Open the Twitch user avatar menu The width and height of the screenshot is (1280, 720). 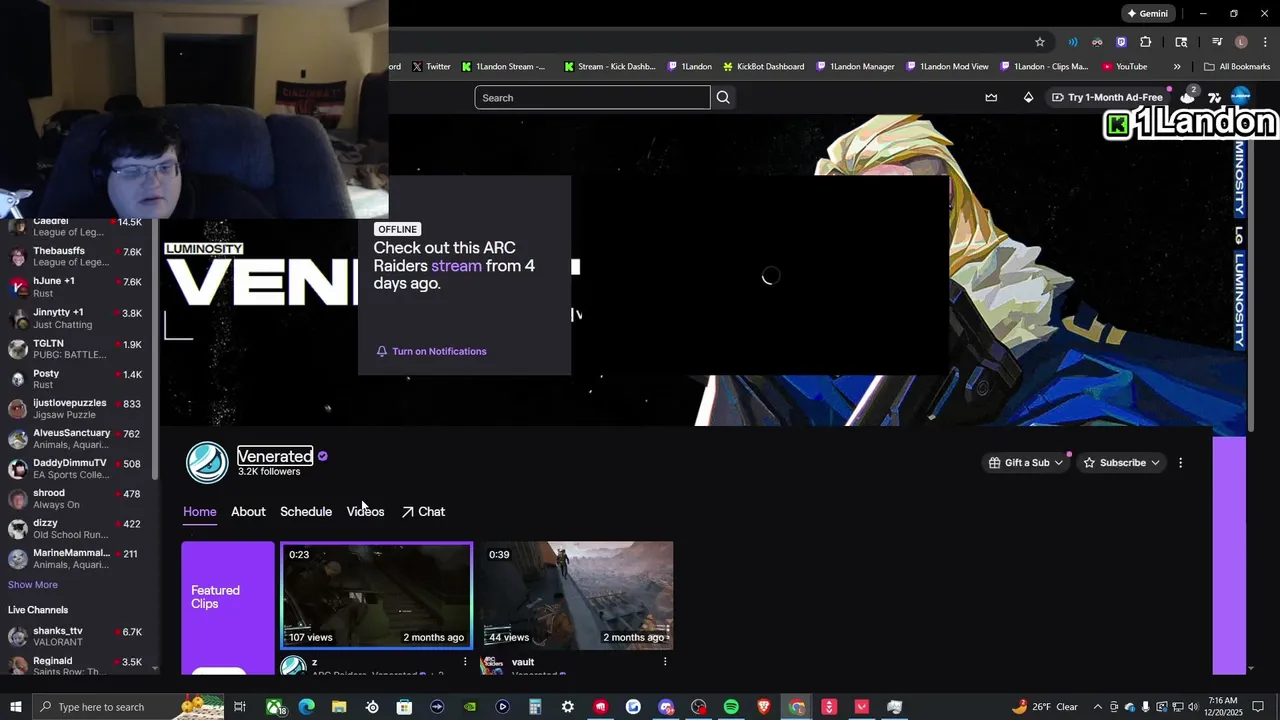tap(1241, 96)
